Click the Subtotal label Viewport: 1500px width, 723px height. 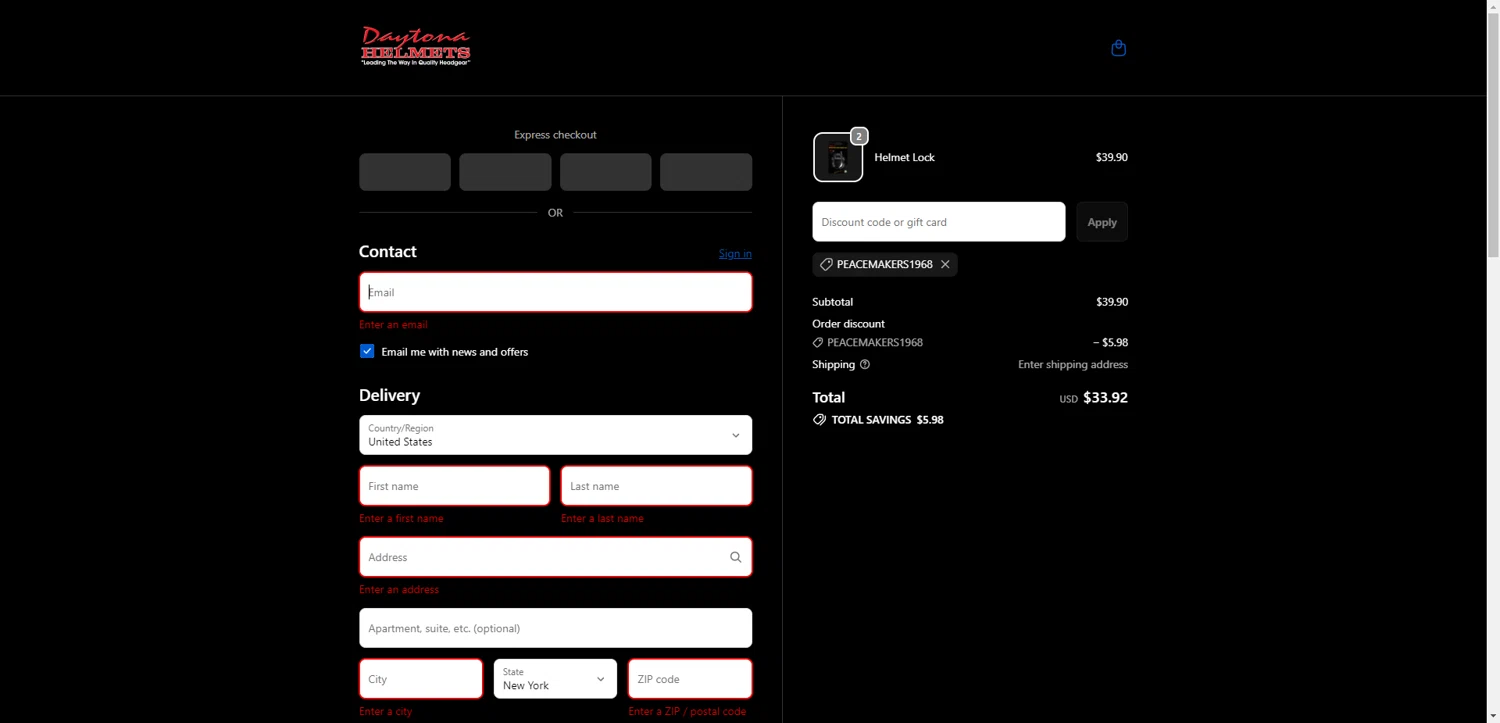pos(833,302)
